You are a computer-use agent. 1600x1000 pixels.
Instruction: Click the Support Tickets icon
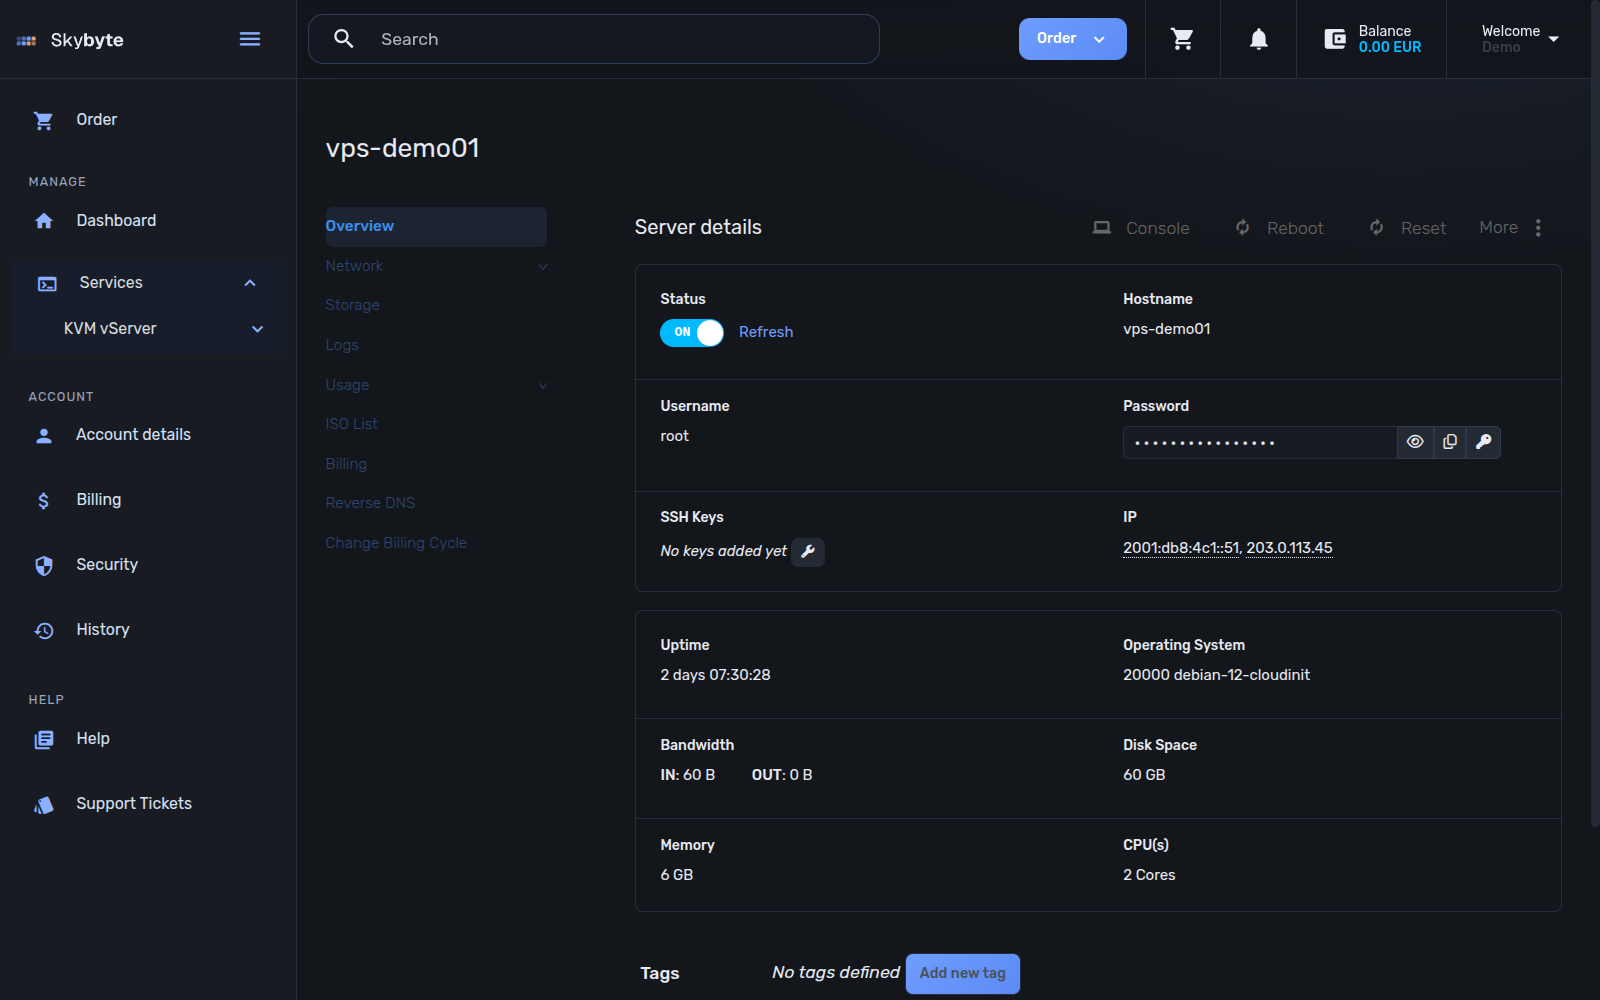click(44, 804)
